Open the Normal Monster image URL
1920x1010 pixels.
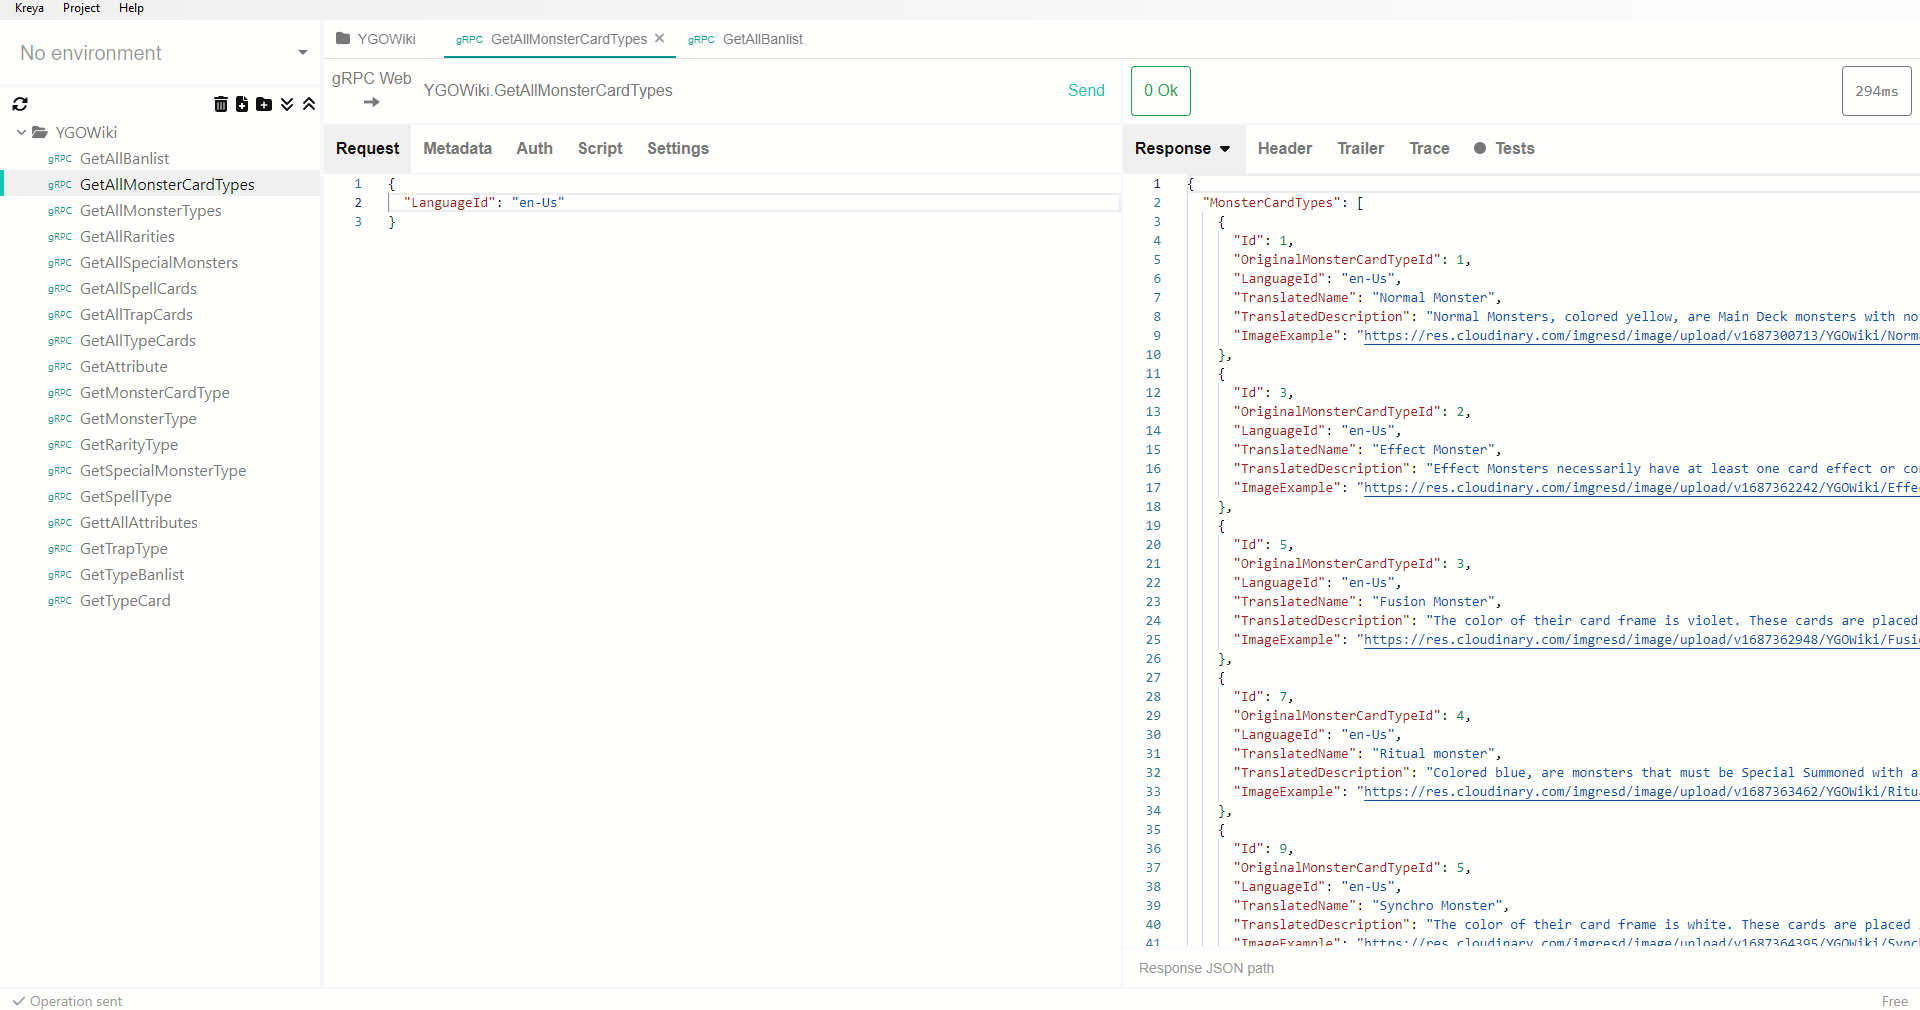[1640, 336]
